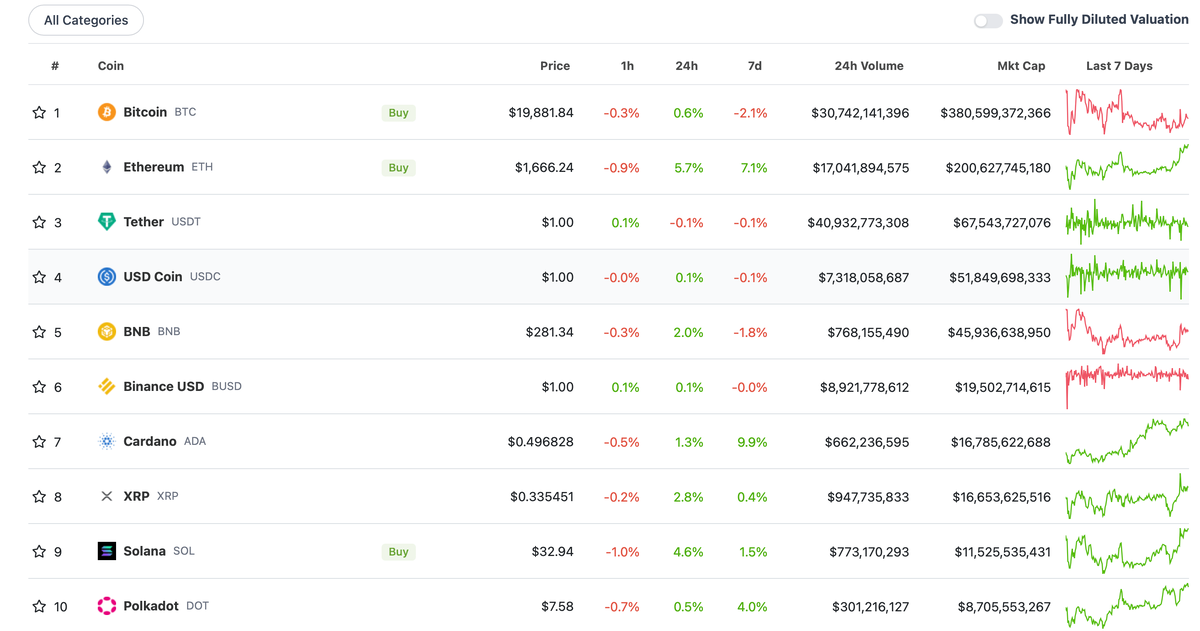Select Ethereum price $1,666.24
1200x631 pixels.
544,168
